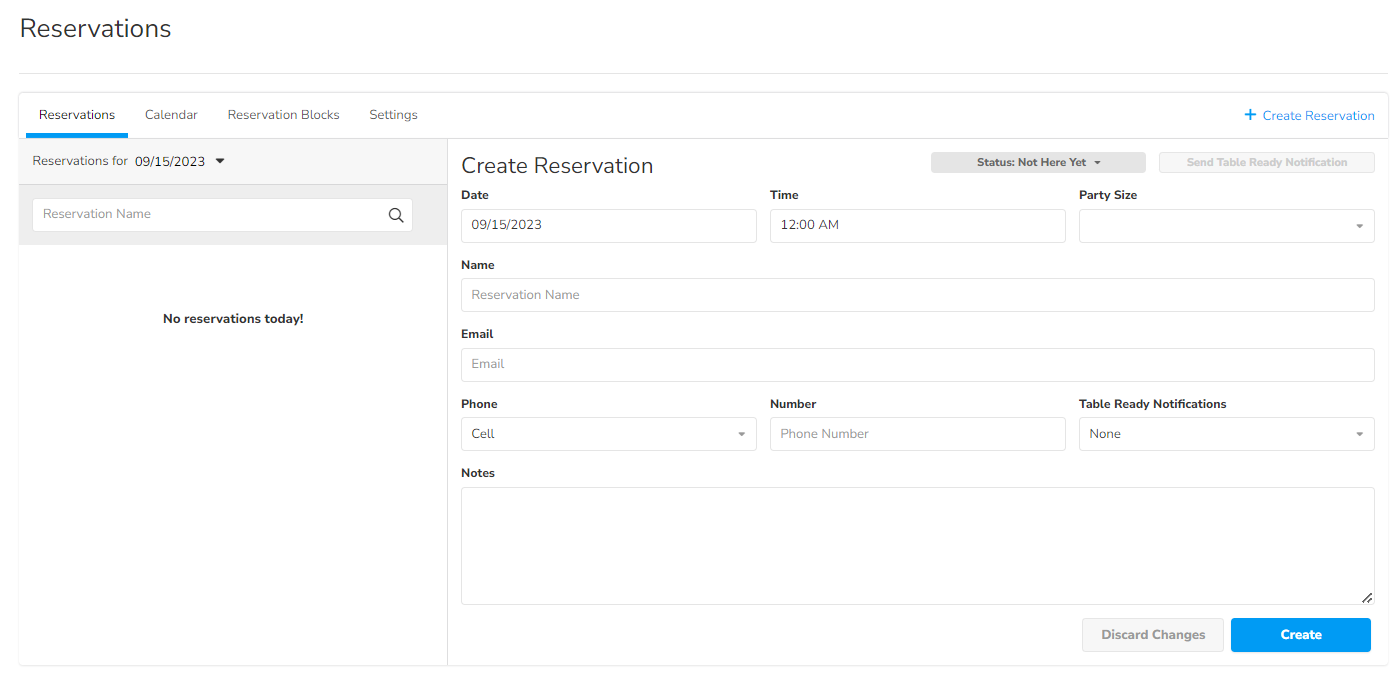1395x679 pixels.
Task: Open the Reservation Blocks tab
Action: tap(283, 115)
